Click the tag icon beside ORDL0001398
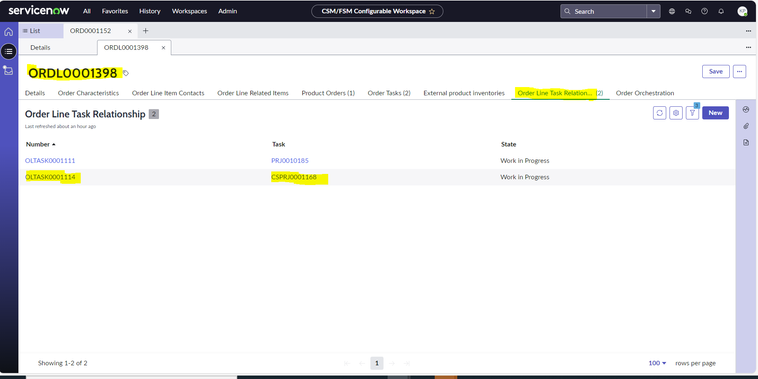Viewport: 758px width, 379px height. click(126, 73)
